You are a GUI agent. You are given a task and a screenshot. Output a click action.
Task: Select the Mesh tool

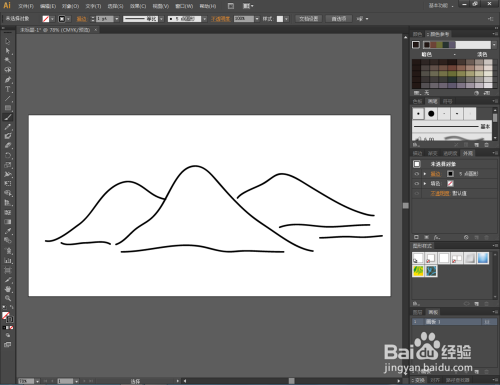click(x=8, y=212)
